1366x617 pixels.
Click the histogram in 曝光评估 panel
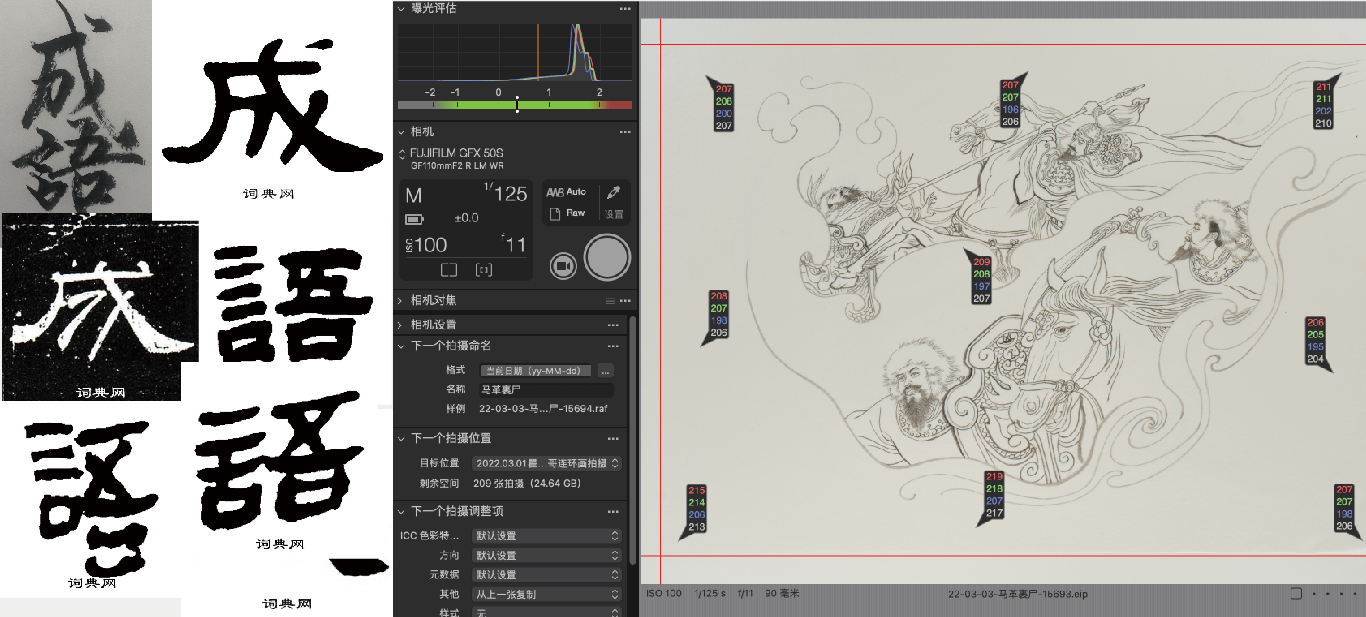(515, 52)
